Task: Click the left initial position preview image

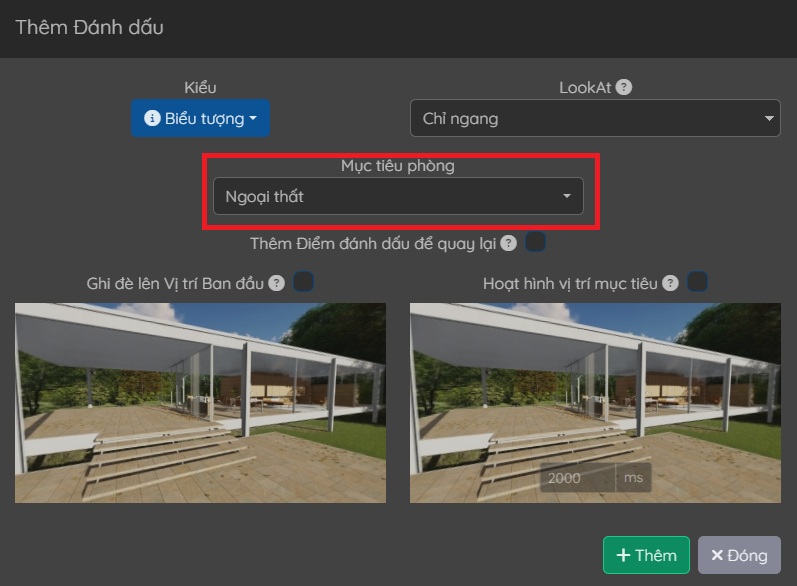Action: tap(200, 402)
